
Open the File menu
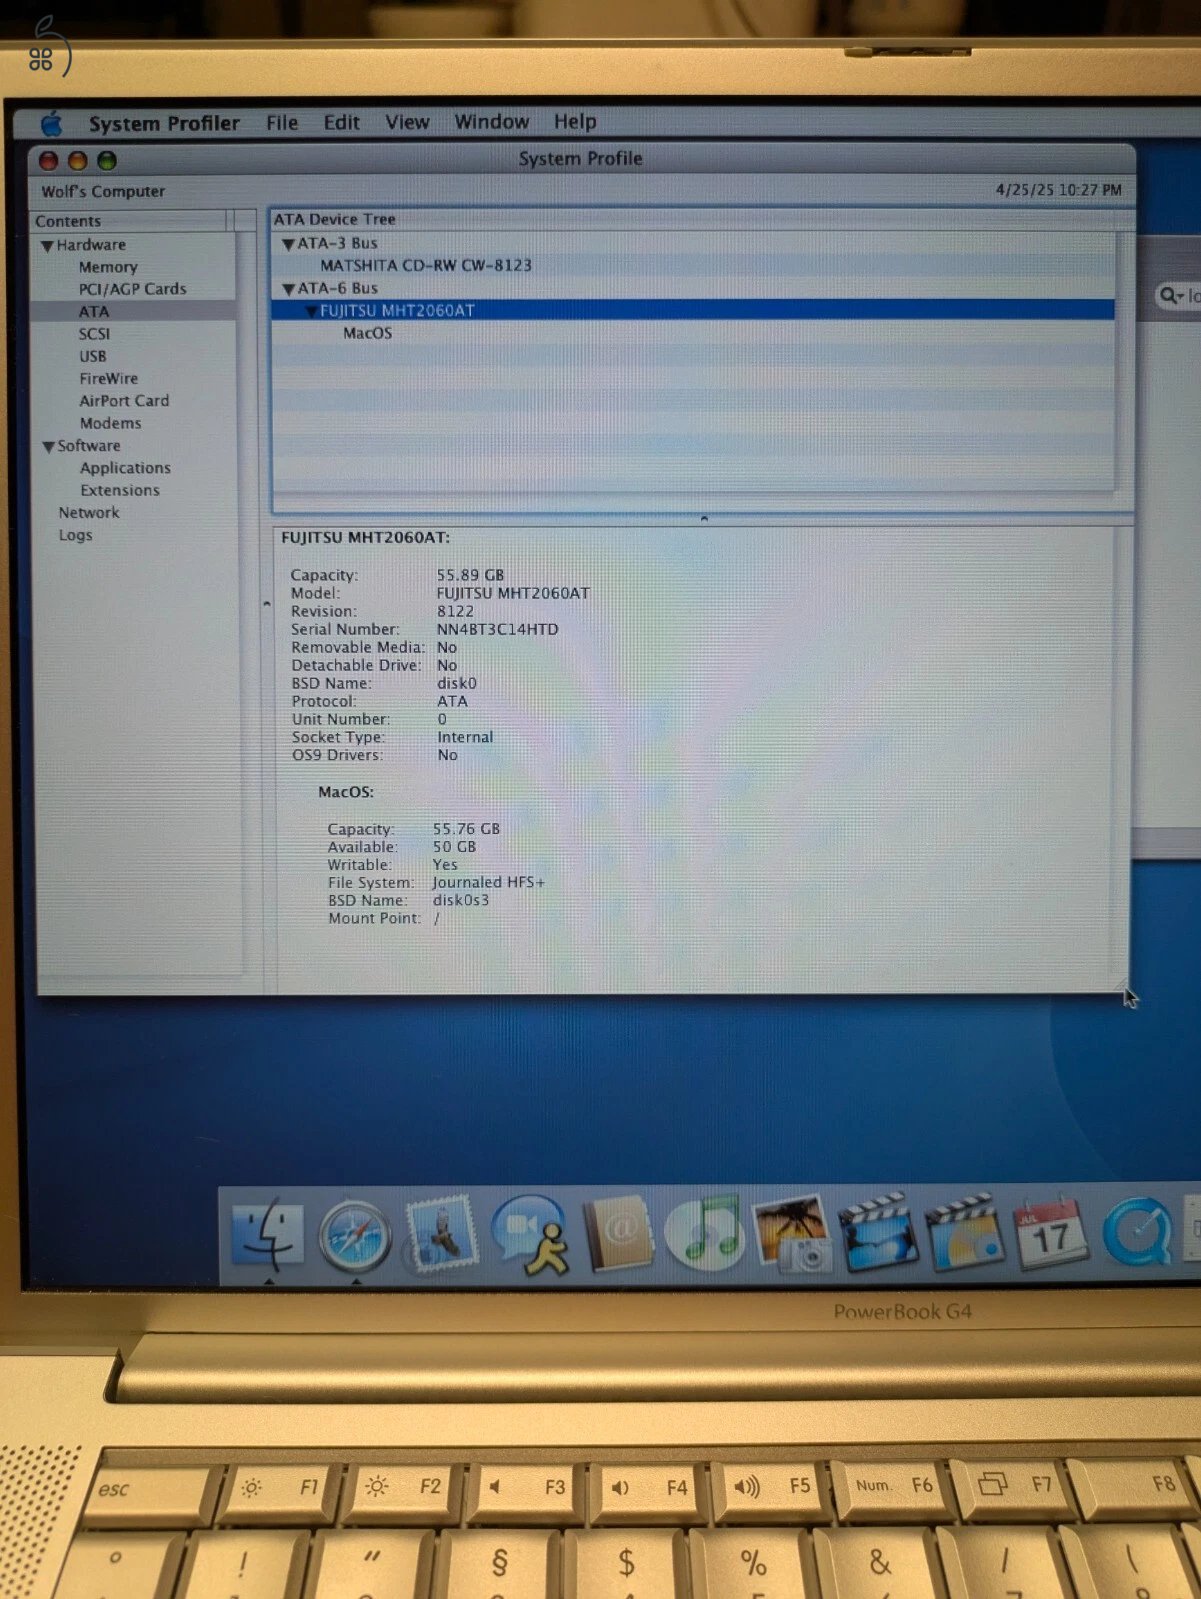(282, 123)
